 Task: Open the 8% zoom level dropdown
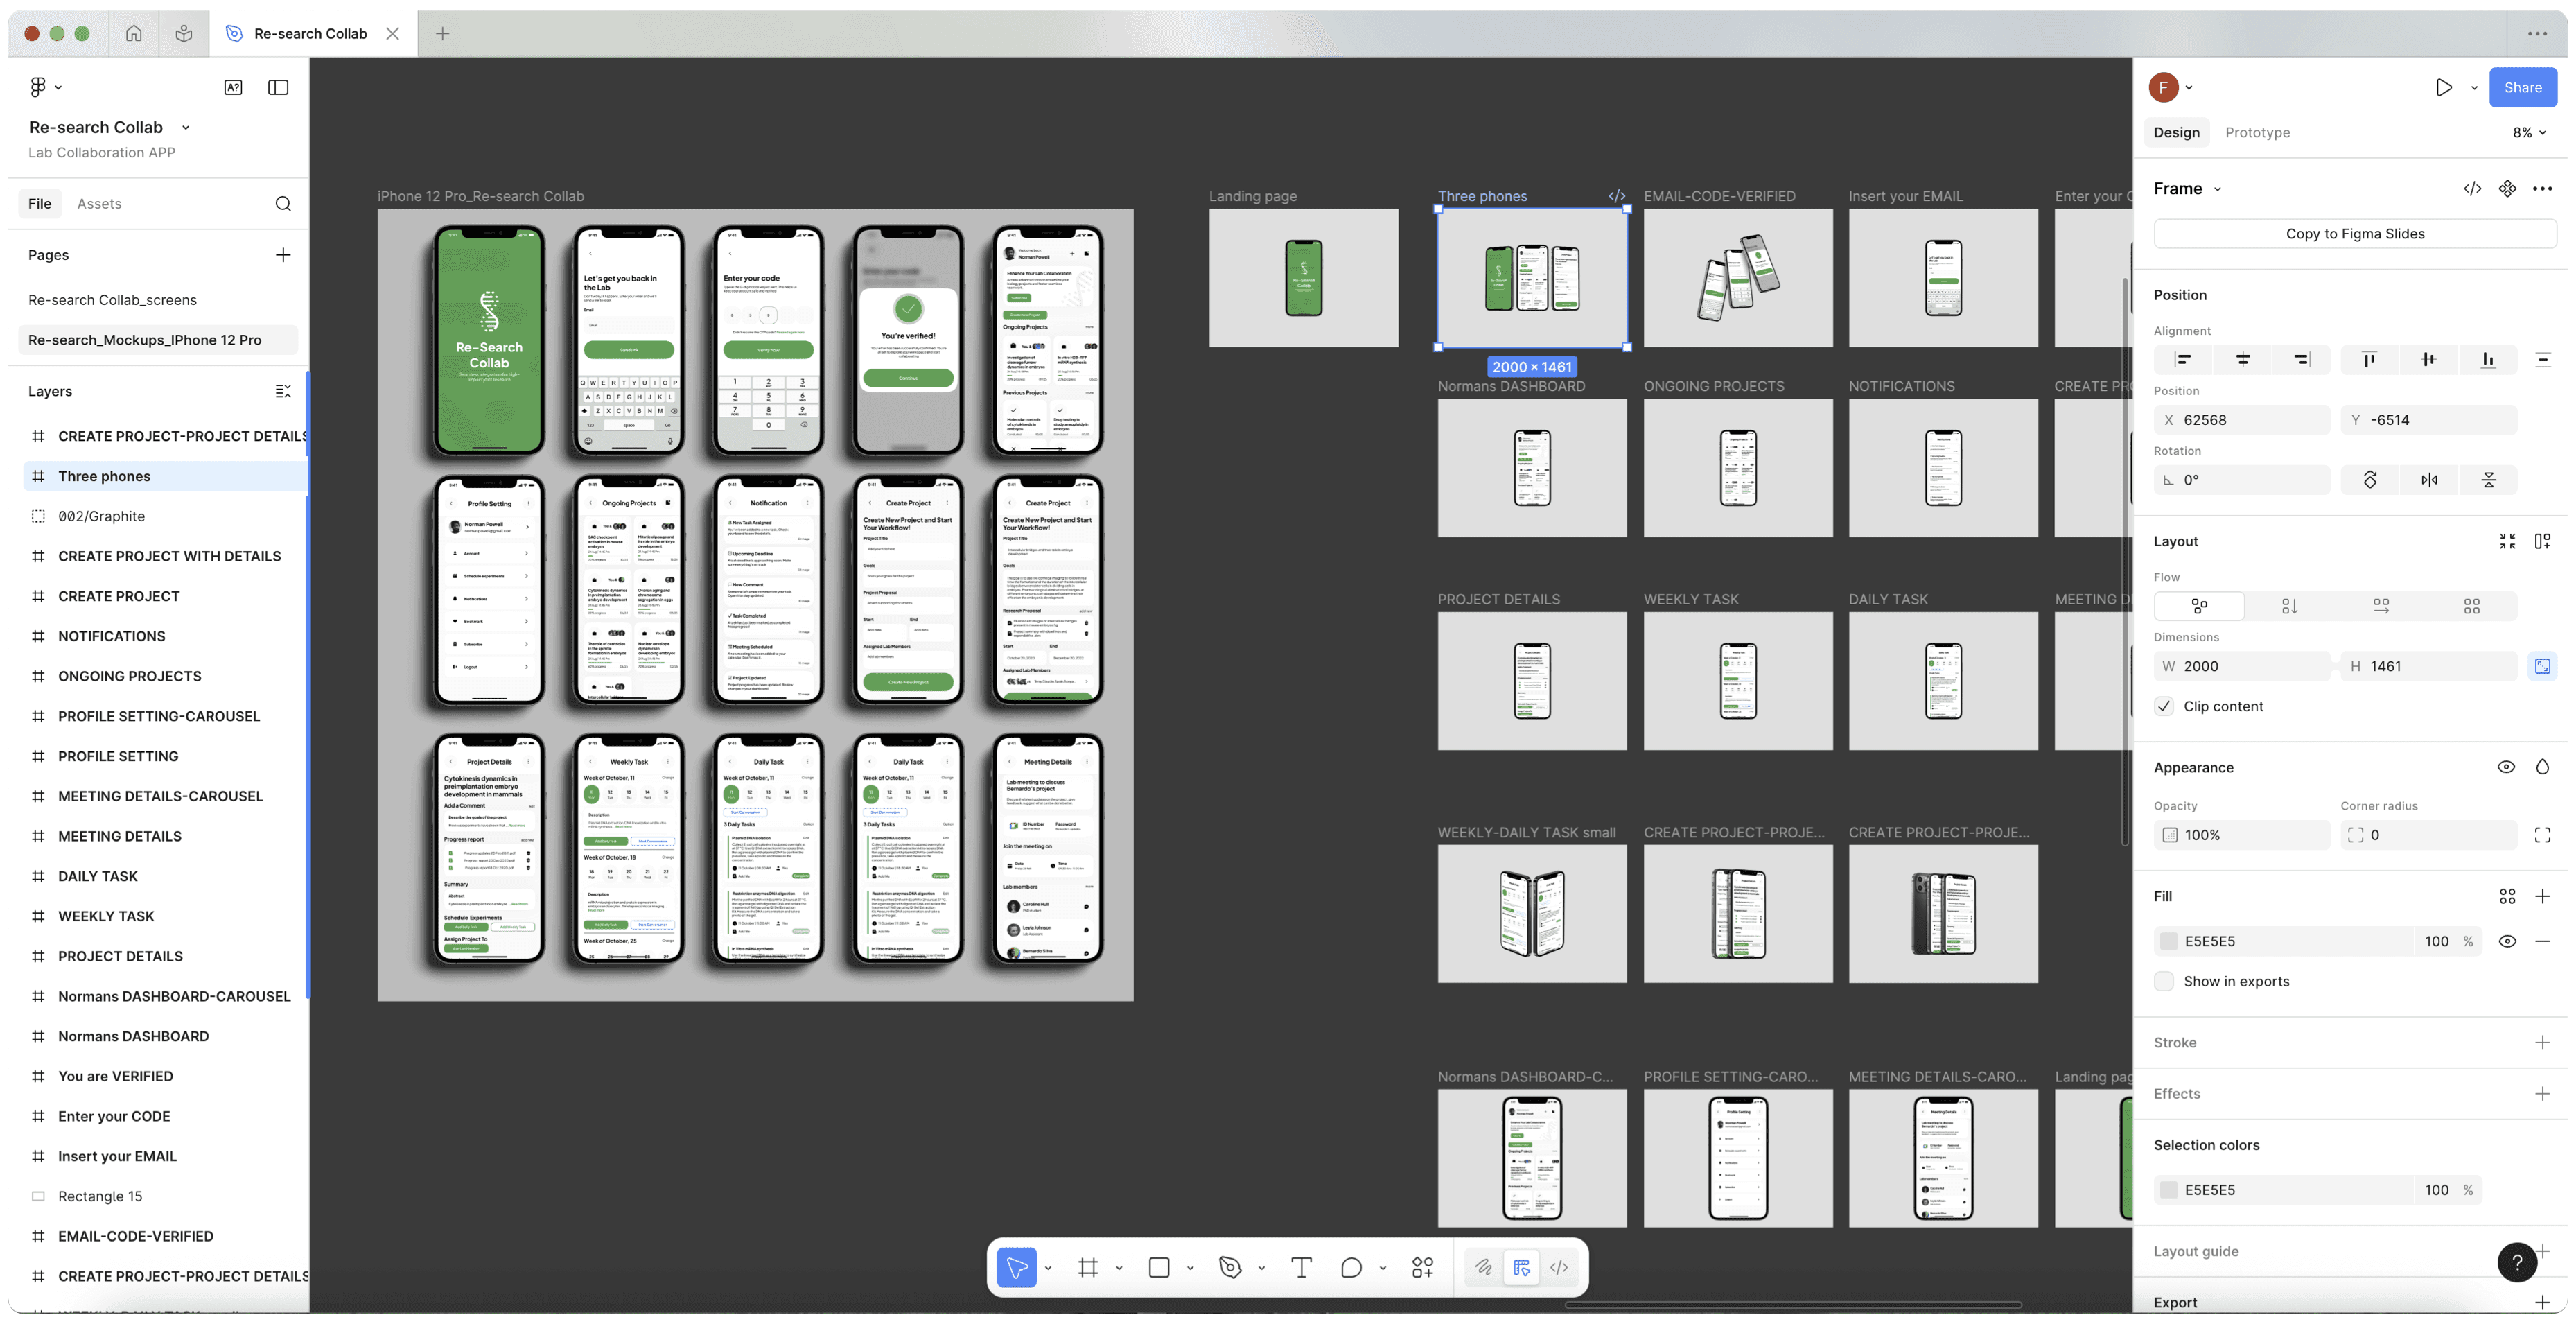[x=2529, y=132]
